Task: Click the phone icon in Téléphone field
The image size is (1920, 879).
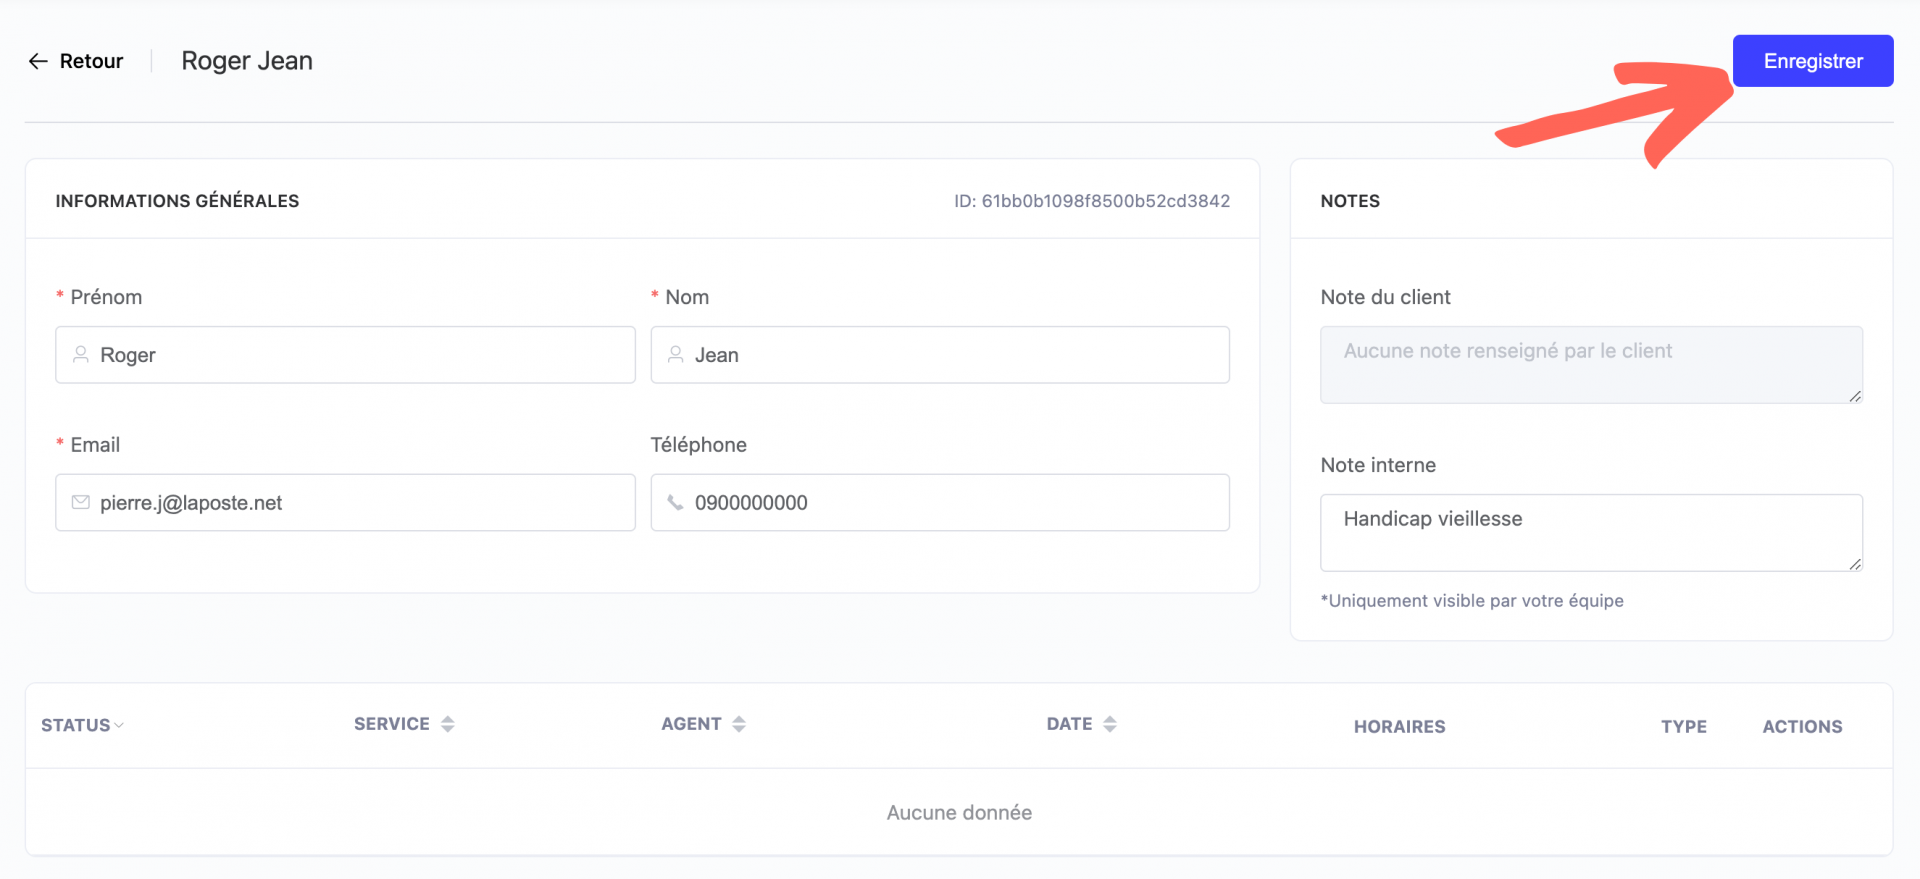Action: [676, 503]
